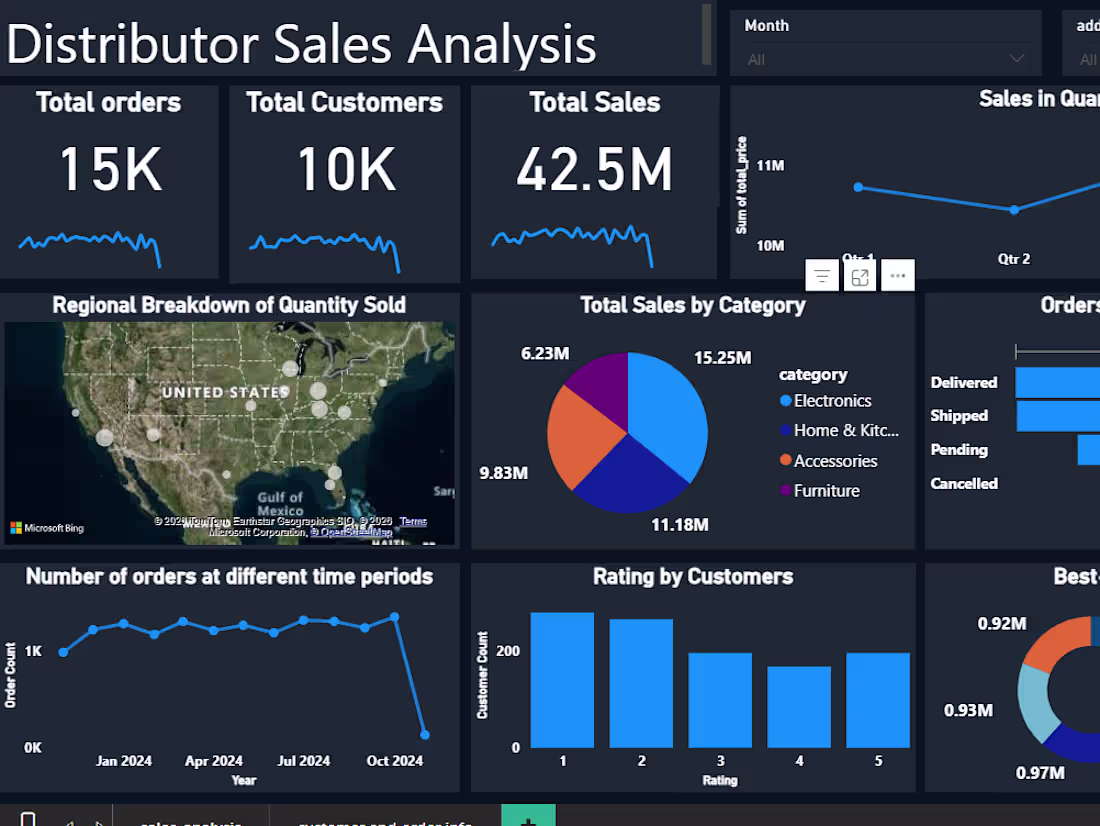The image size is (1100, 826).
Task: Select the Rating 5 bar
Action: point(878,700)
